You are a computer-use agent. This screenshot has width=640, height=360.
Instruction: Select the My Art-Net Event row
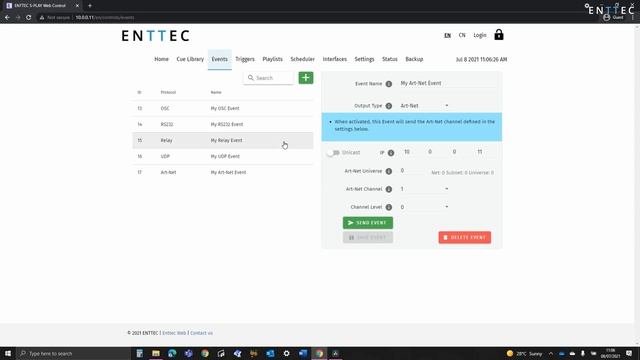(x=223, y=172)
